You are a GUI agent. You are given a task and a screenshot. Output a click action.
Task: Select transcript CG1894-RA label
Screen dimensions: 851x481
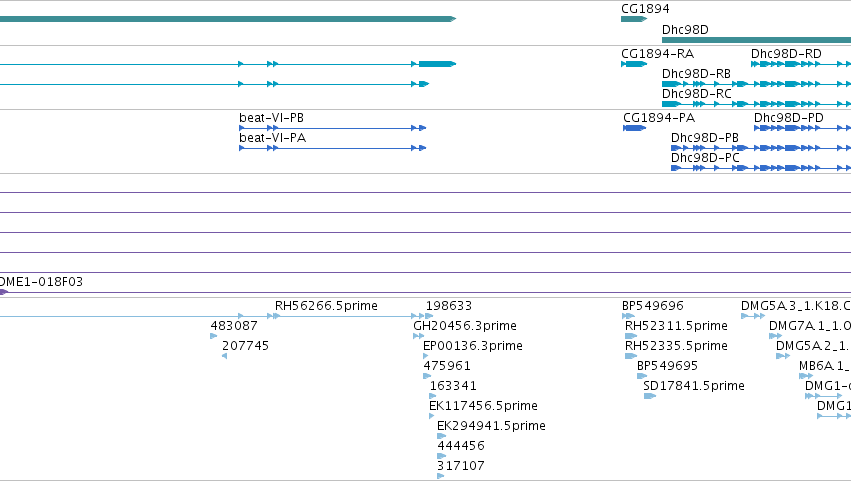(x=657, y=54)
